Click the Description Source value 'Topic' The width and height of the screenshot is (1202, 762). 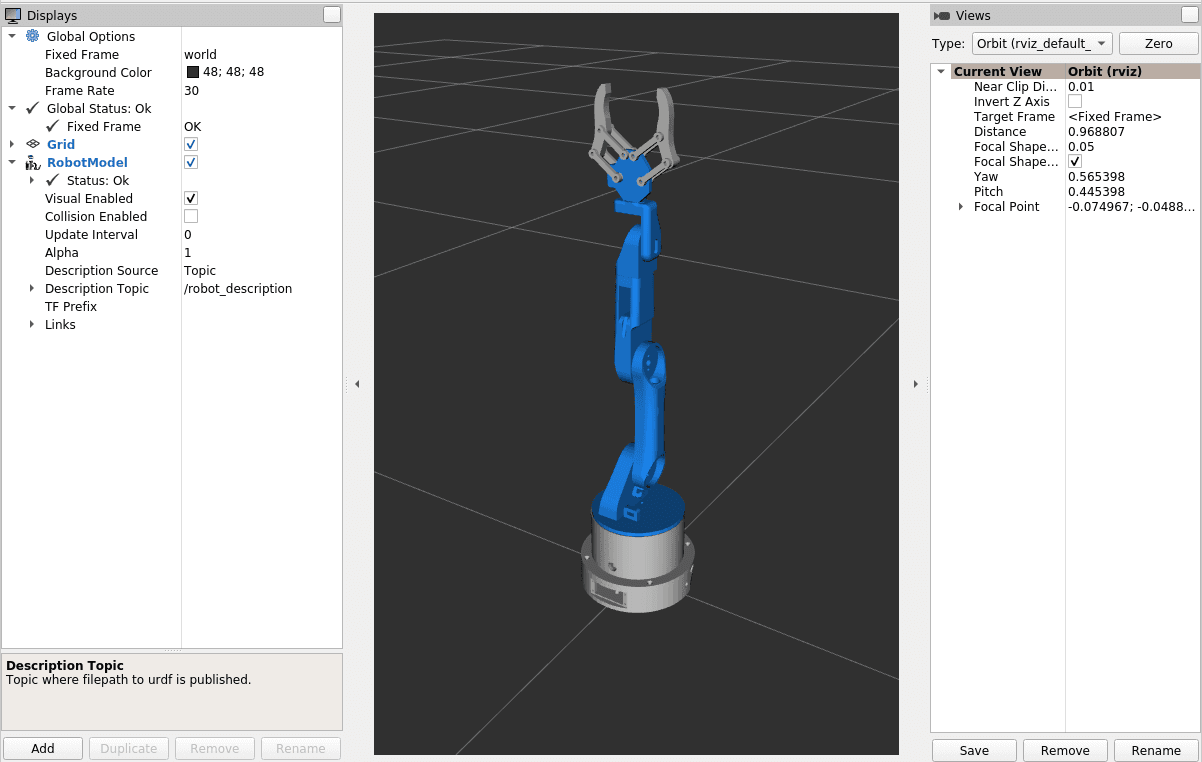[x=200, y=270]
